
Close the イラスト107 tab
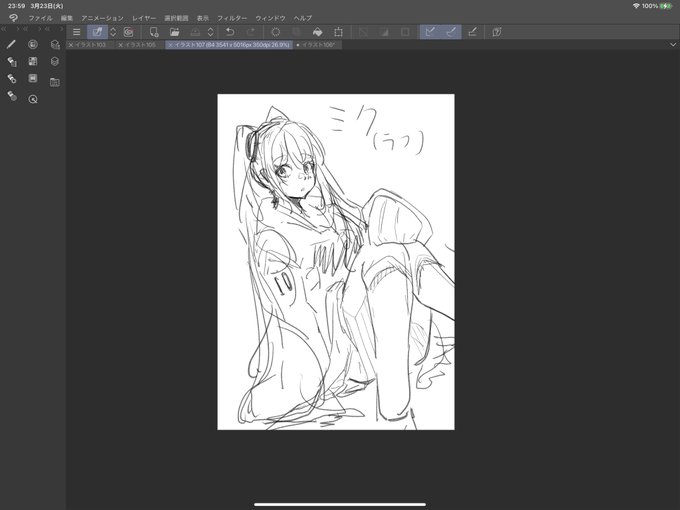[170, 45]
